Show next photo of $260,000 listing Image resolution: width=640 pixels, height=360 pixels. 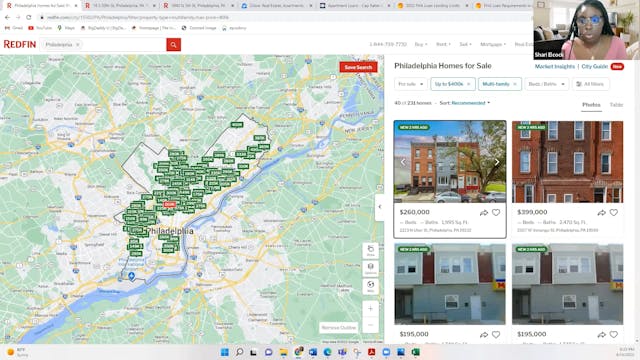pos(497,162)
